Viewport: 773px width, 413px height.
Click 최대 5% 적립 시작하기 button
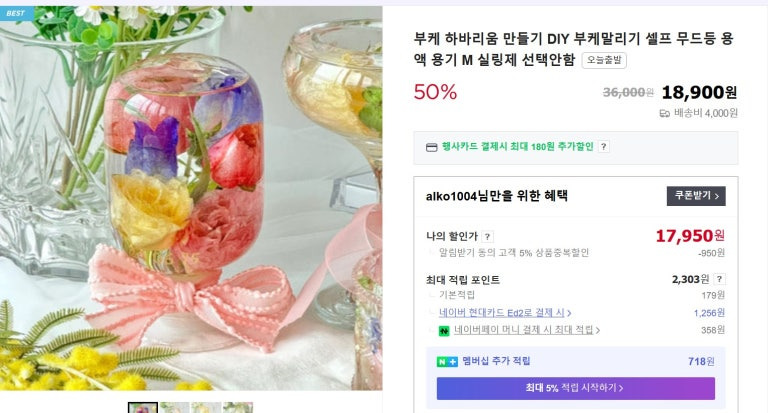(575, 388)
